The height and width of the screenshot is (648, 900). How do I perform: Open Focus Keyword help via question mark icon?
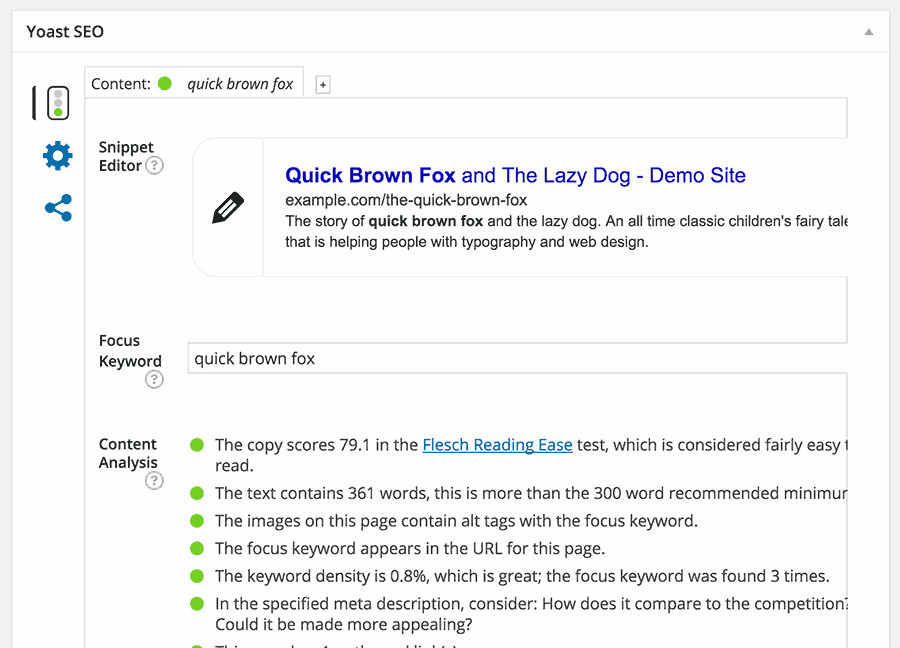(154, 380)
